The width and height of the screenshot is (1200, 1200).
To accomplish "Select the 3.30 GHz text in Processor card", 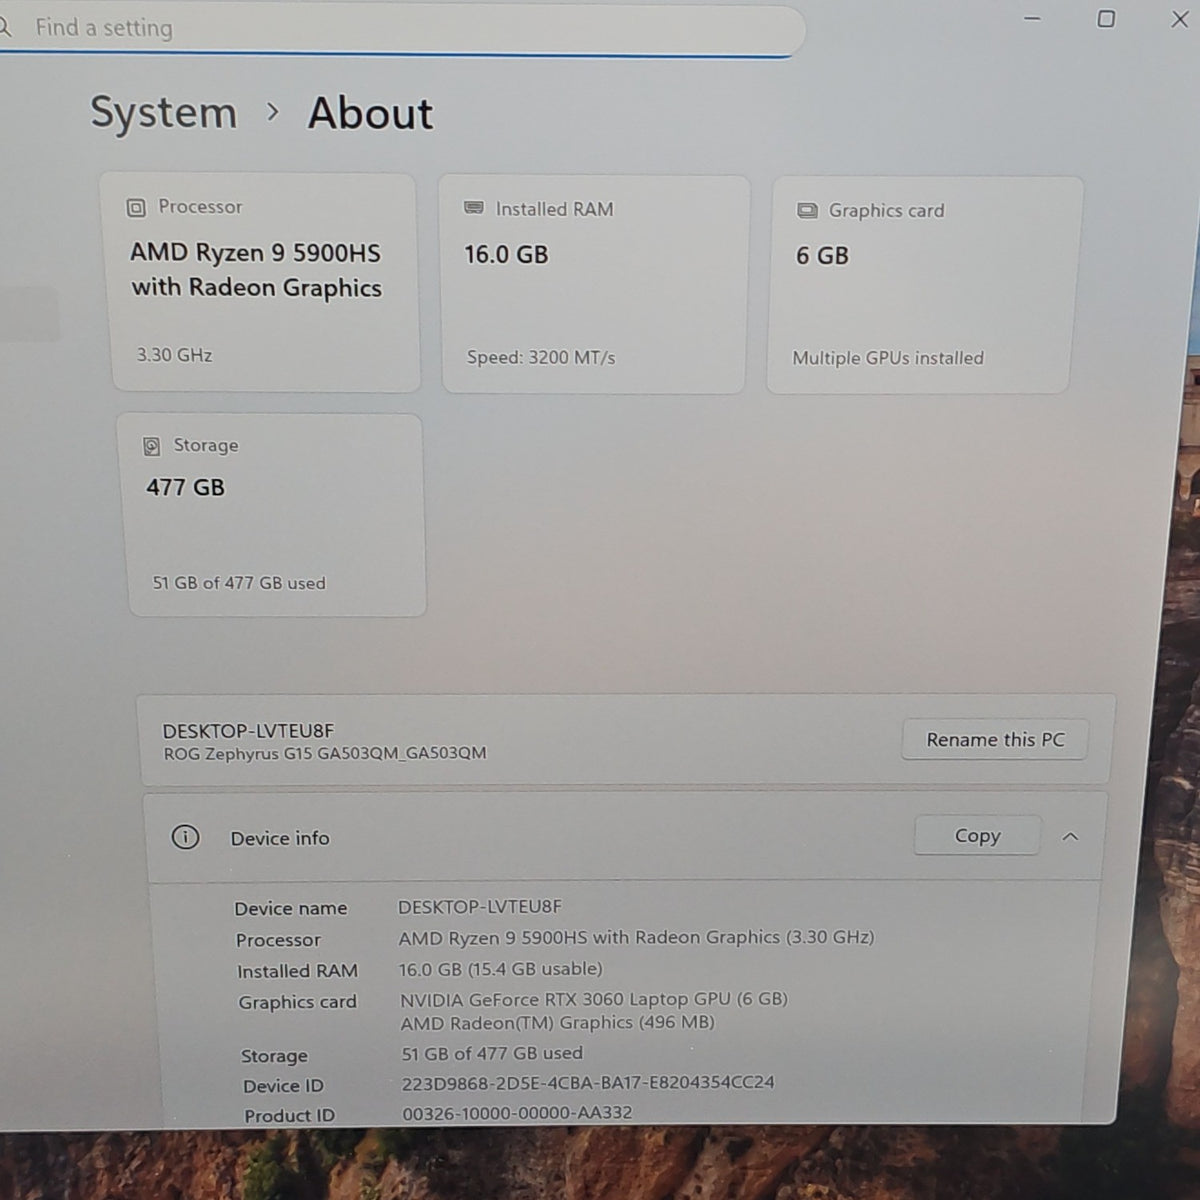I will 174,355.
